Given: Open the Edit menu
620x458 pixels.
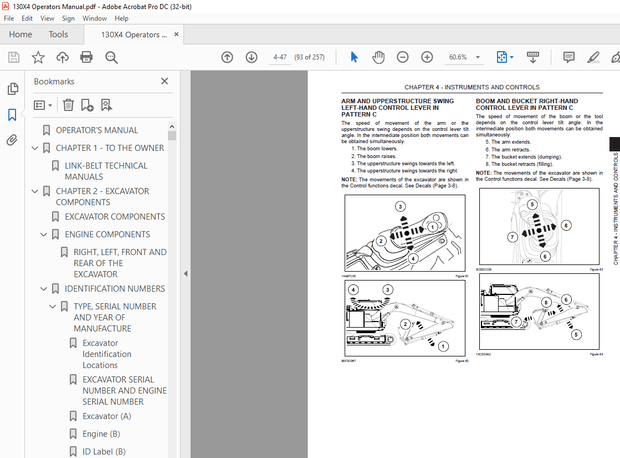Looking at the screenshot, I should point(27,18).
